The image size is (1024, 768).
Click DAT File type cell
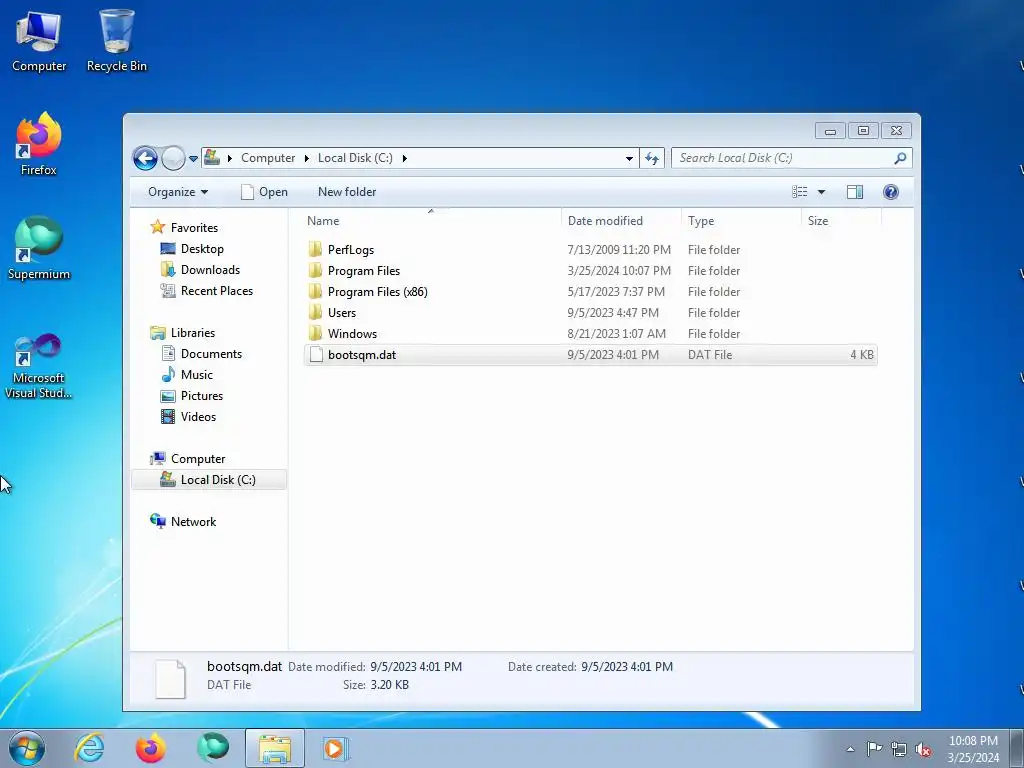point(710,355)
